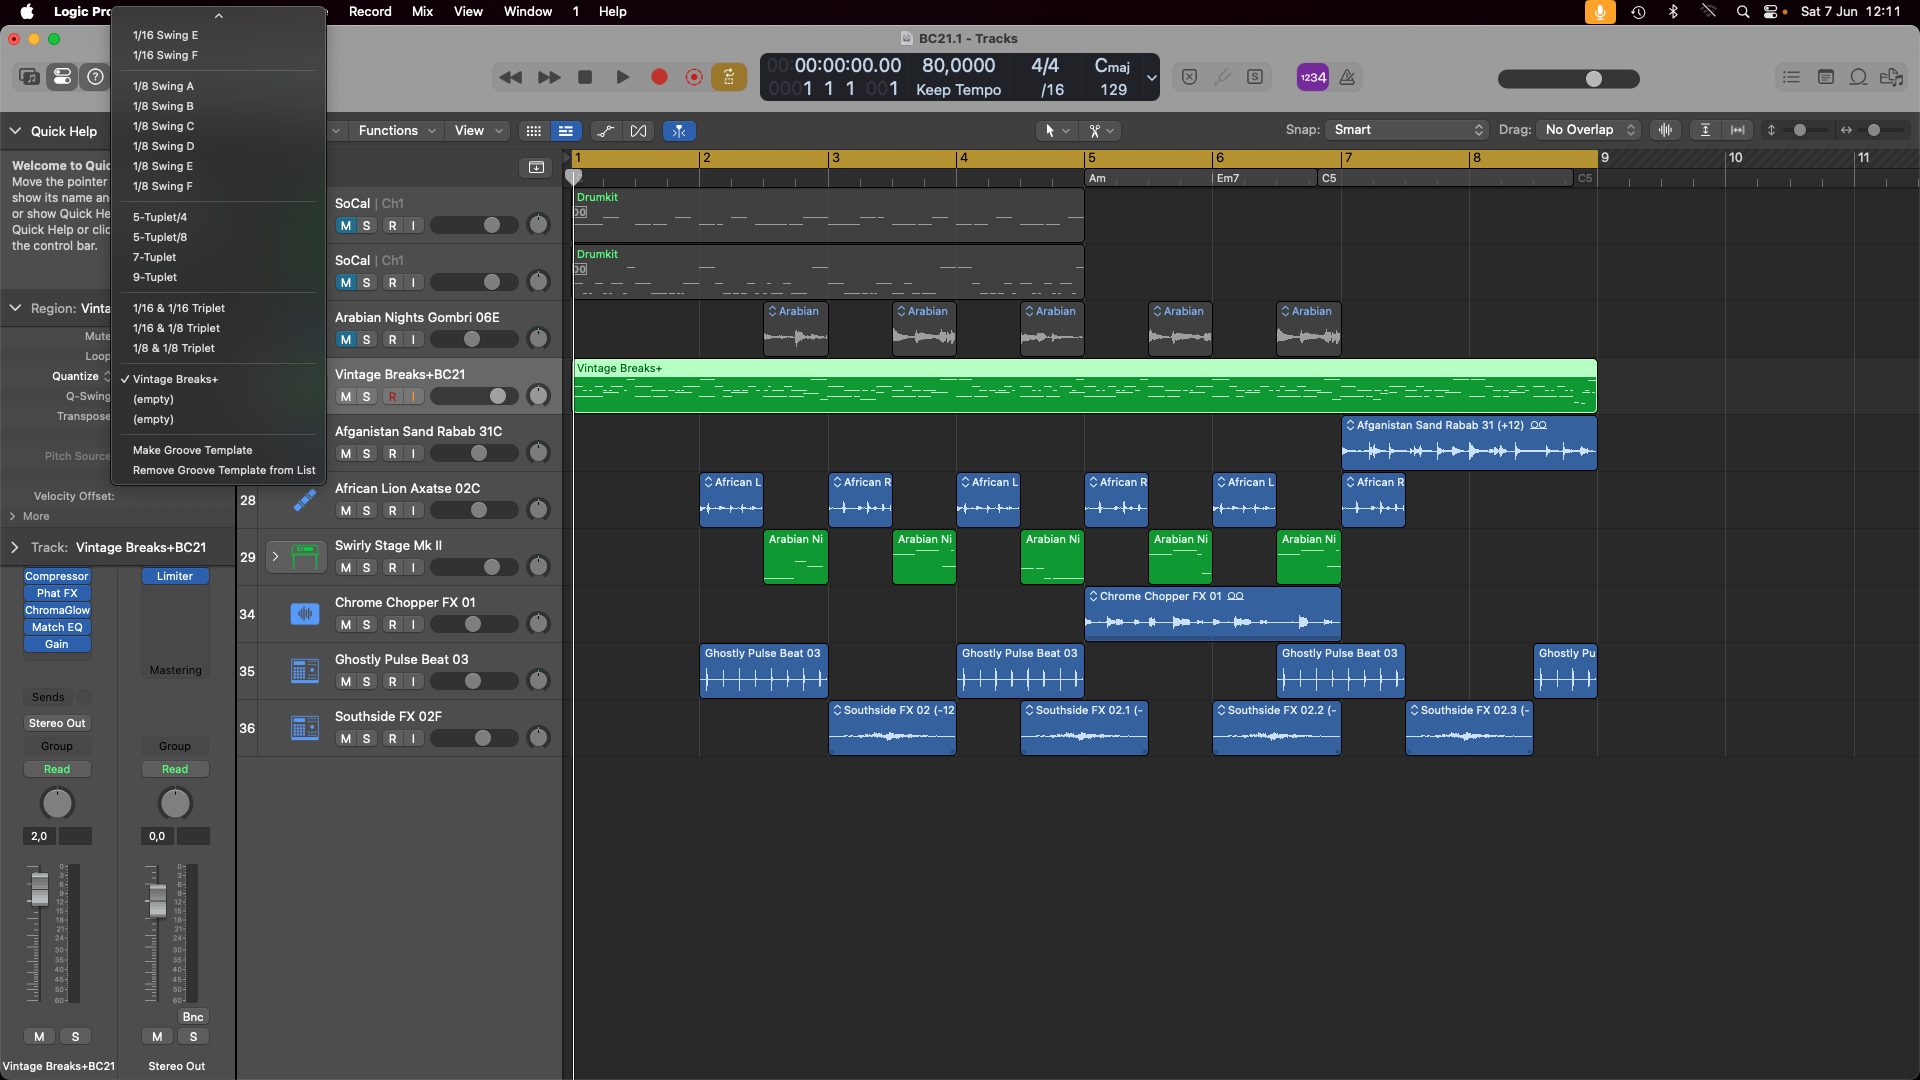Toggle the Metronome icon
The image size is (1920, 1080).
pos(1347,77)
